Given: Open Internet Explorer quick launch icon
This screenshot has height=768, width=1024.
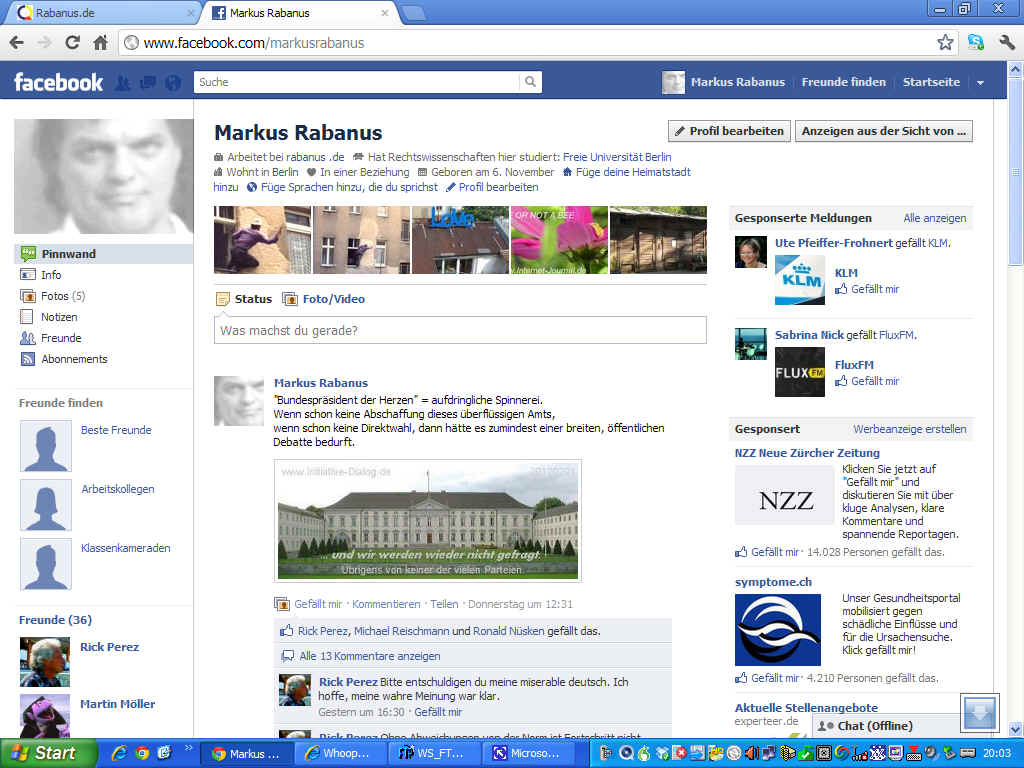Looking at the screenshot, I should (120, 753).
